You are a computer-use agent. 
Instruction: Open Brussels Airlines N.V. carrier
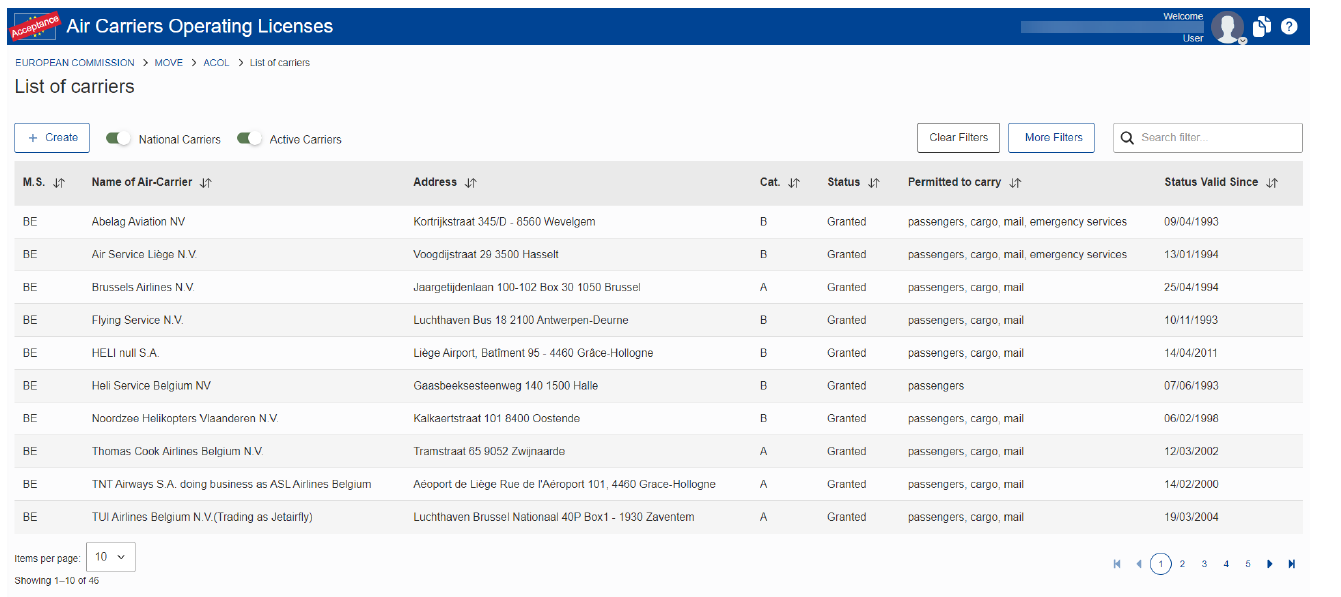(x=143, y=288)
